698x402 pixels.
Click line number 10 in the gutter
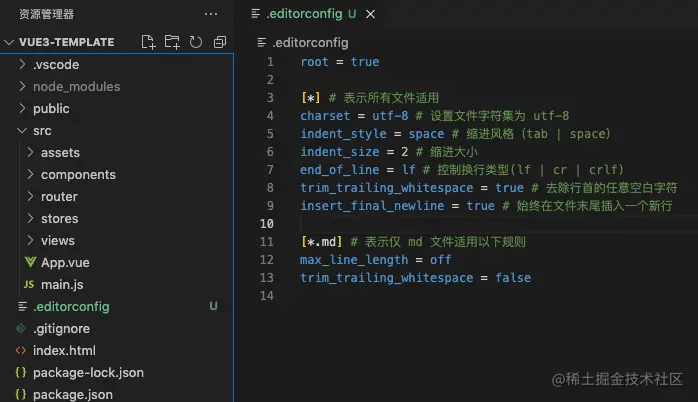tap(267, 223)
